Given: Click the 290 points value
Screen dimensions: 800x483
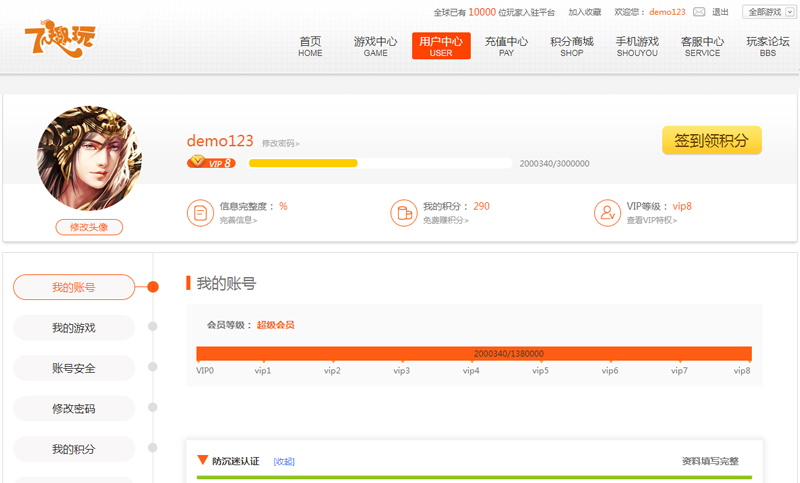Looking at the screenshot, I should click(x=481, y=206).
